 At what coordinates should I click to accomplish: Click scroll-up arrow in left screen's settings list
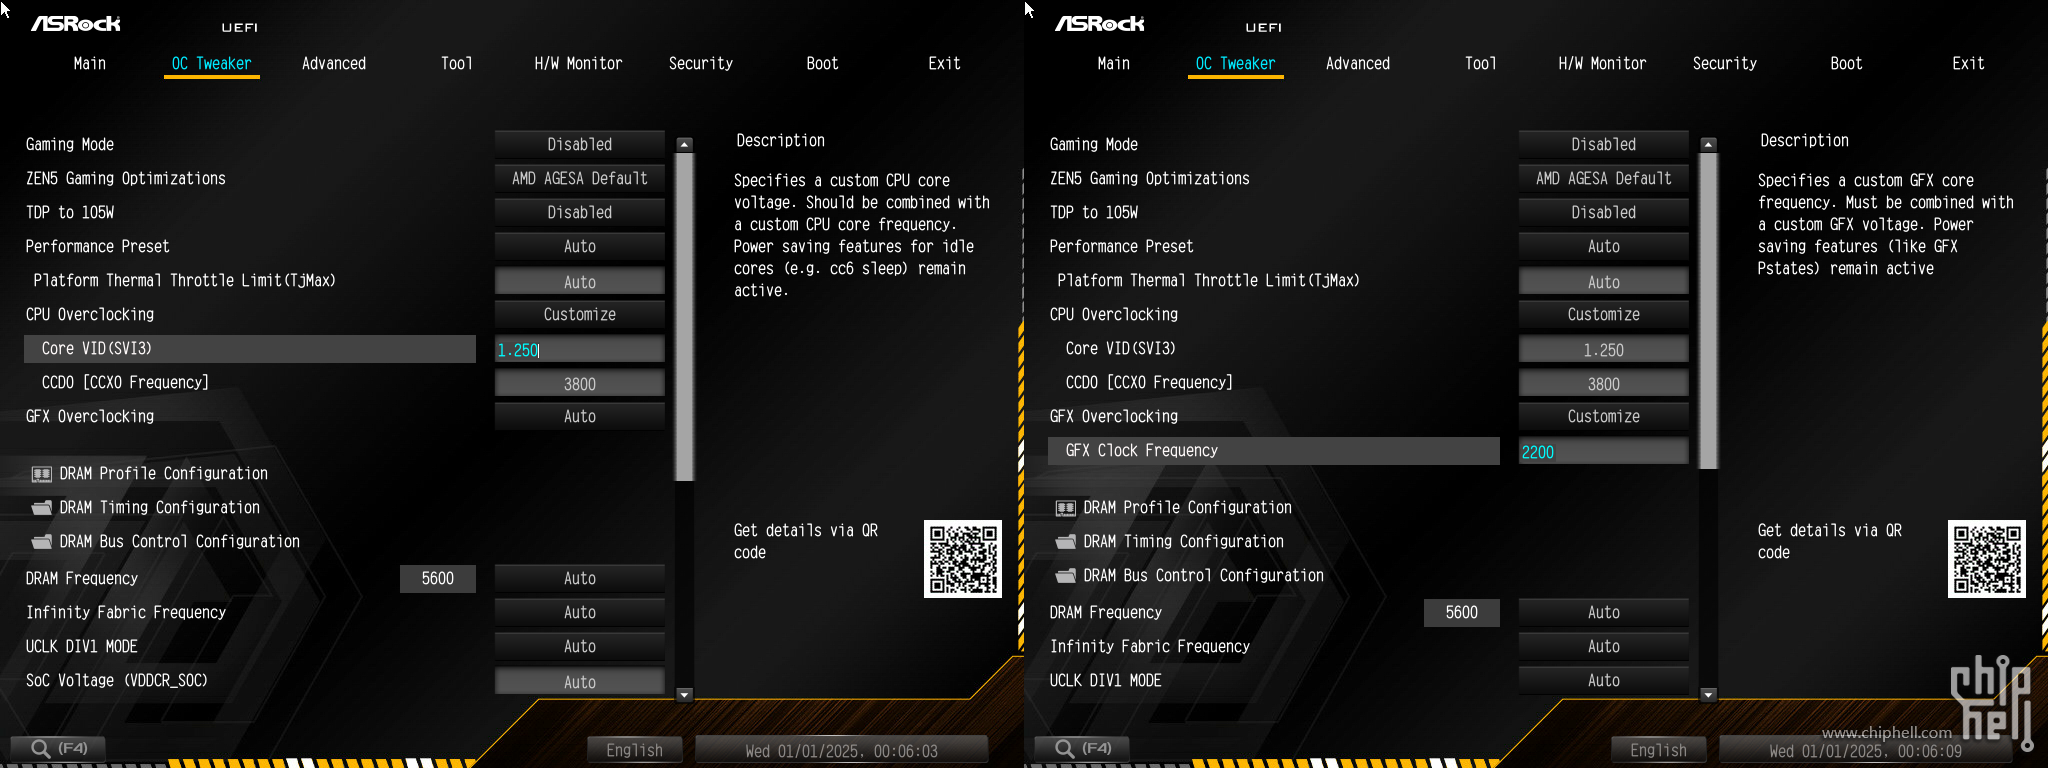click(x=684, y=145)
